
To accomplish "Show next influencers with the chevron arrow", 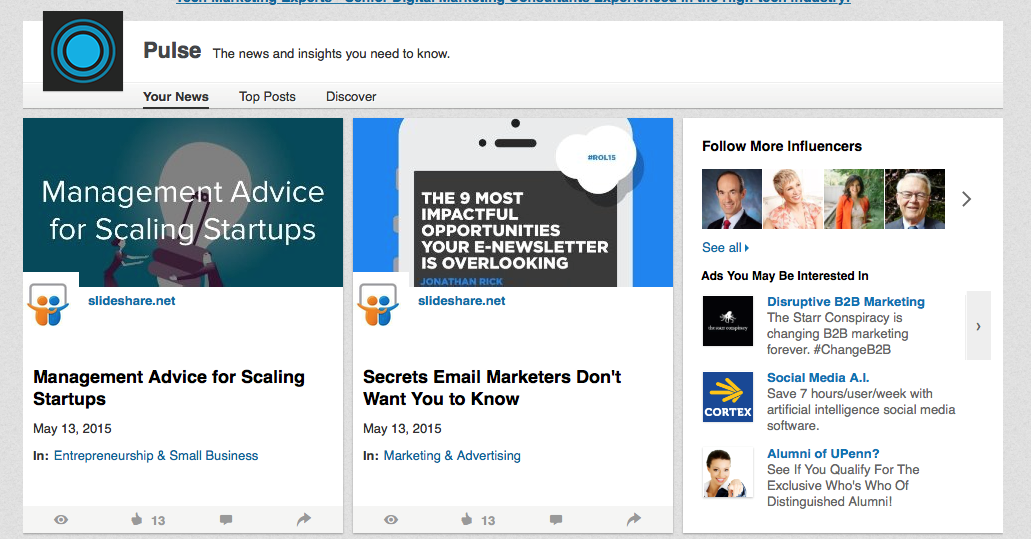I will click(966, 199).
